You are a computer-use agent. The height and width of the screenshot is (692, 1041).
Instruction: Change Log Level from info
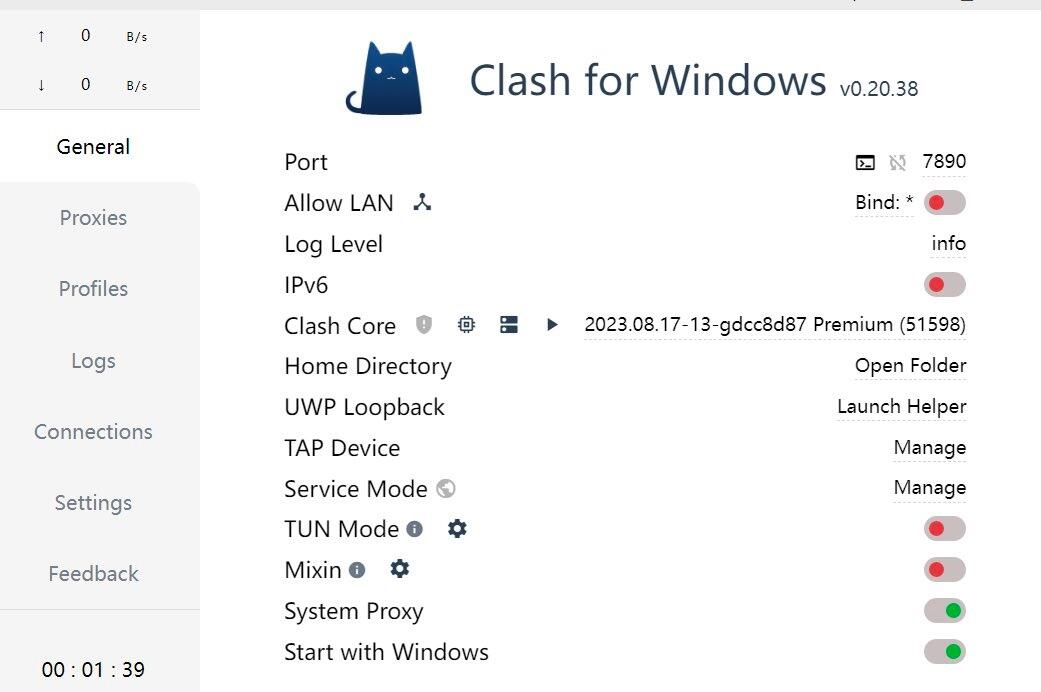coord(947,243)
